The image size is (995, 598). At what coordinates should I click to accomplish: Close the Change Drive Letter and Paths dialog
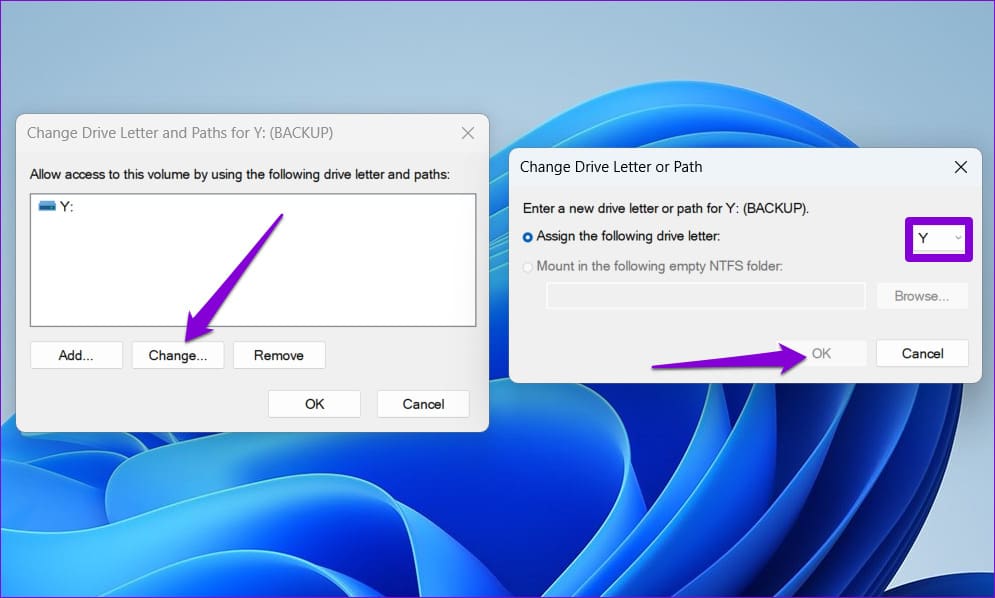tap(467, 132)
